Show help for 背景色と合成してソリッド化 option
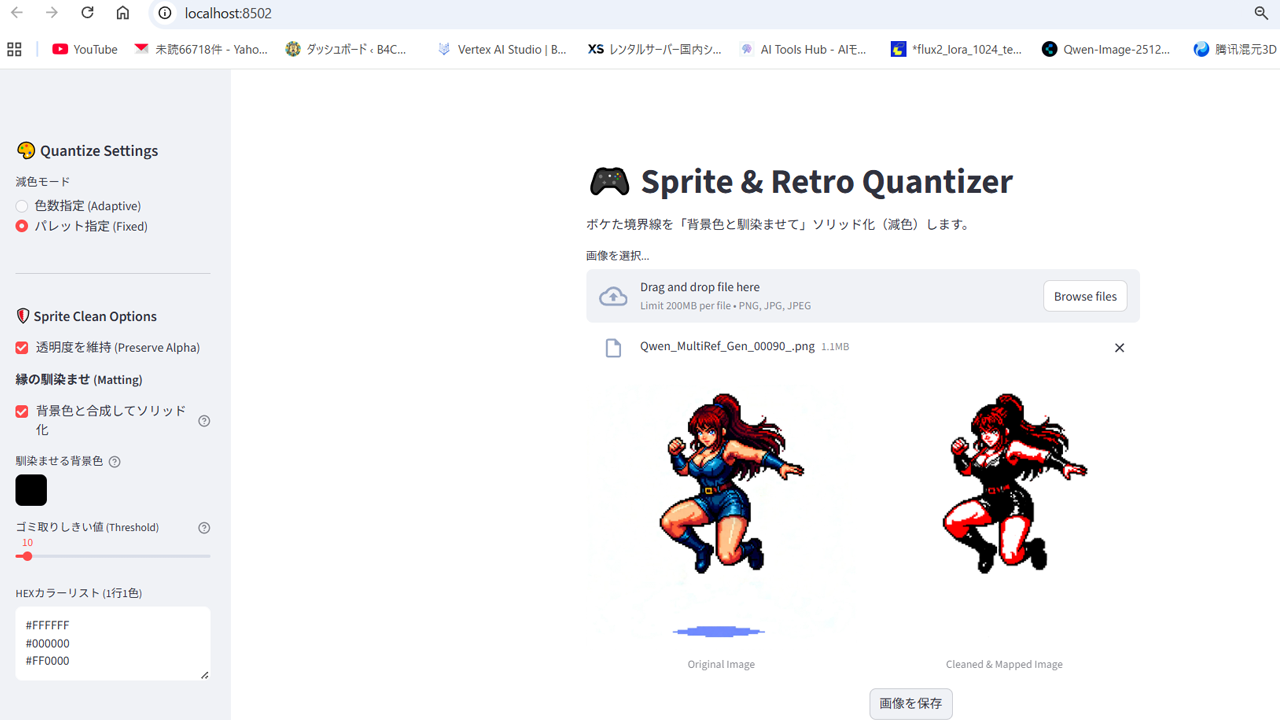This screenshot has width=1280, height=720. (204, 420)
